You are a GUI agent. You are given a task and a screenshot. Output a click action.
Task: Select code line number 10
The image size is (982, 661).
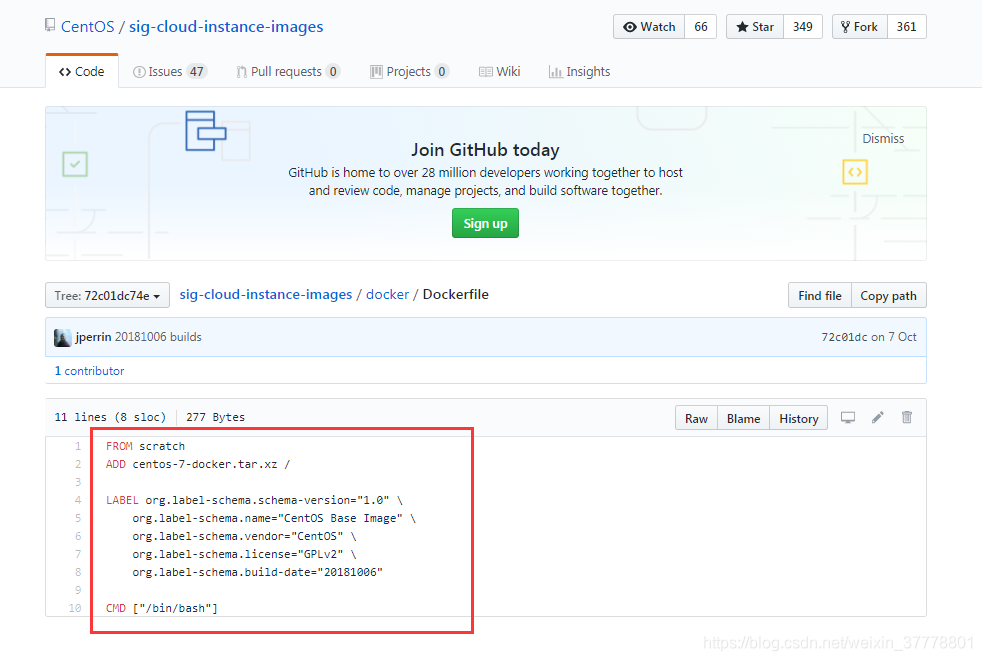[x=75, y=608]
